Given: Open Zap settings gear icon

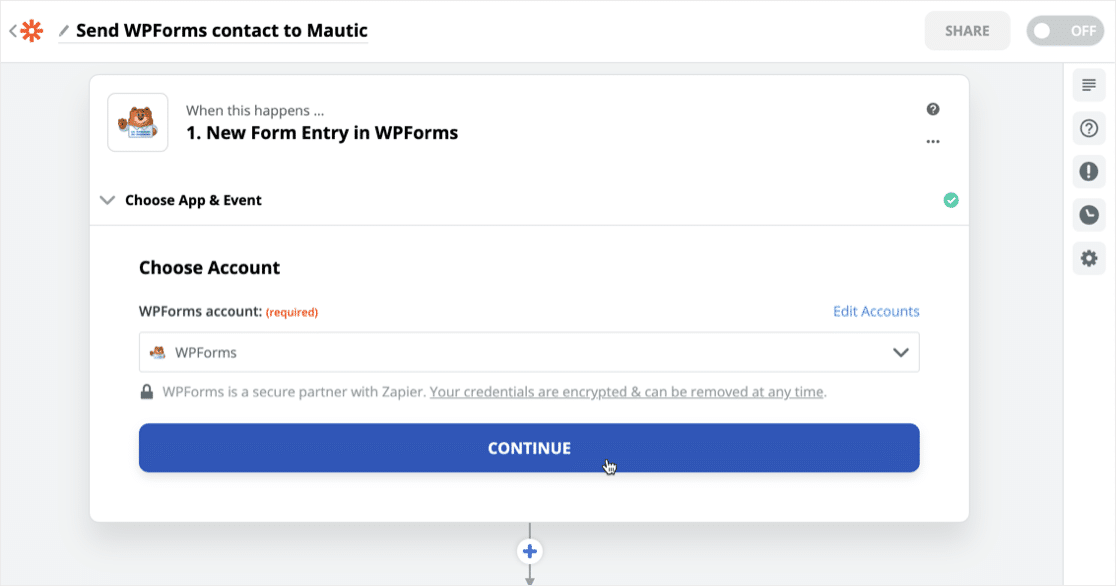Looking at the screenshot, I should [1089, 258].
